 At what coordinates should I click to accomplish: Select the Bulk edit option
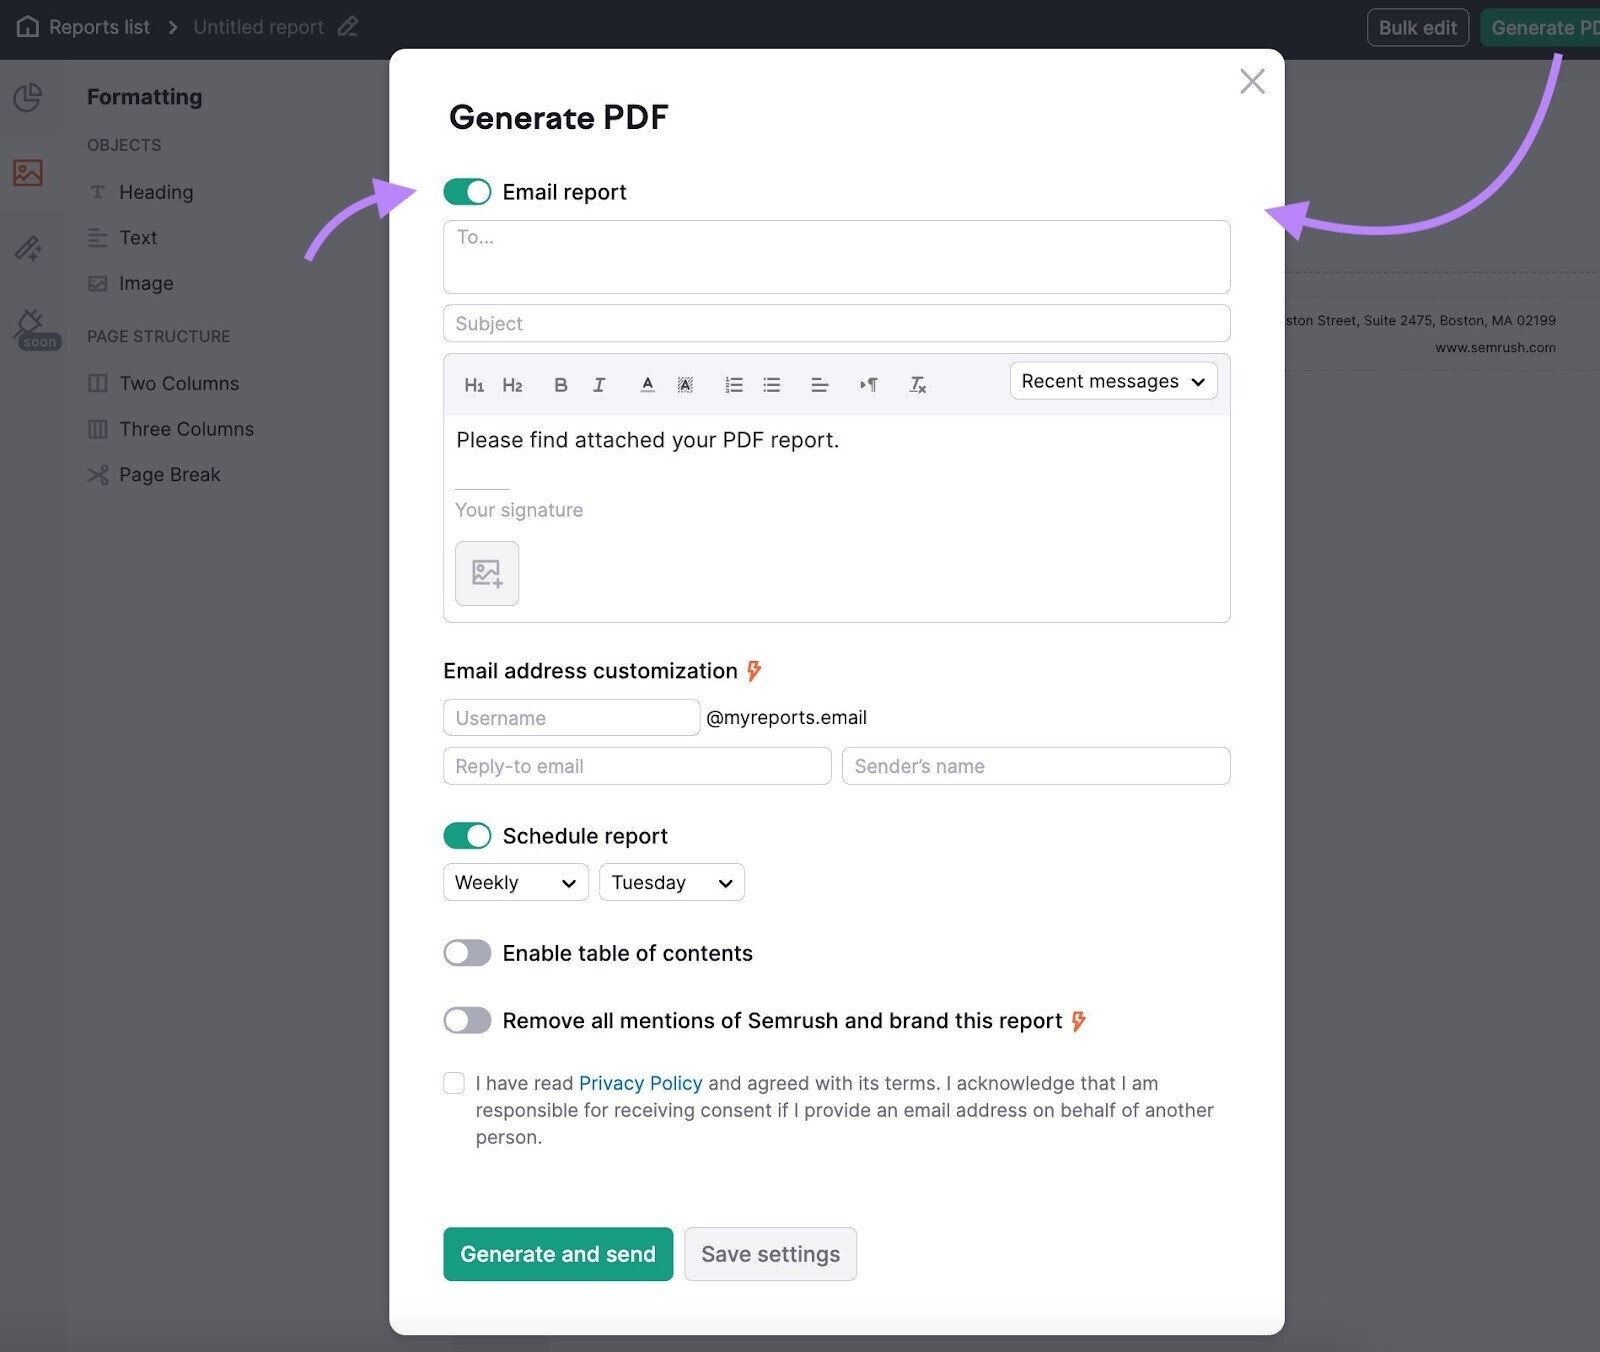pyautogui.click(x=1416, y=27)
